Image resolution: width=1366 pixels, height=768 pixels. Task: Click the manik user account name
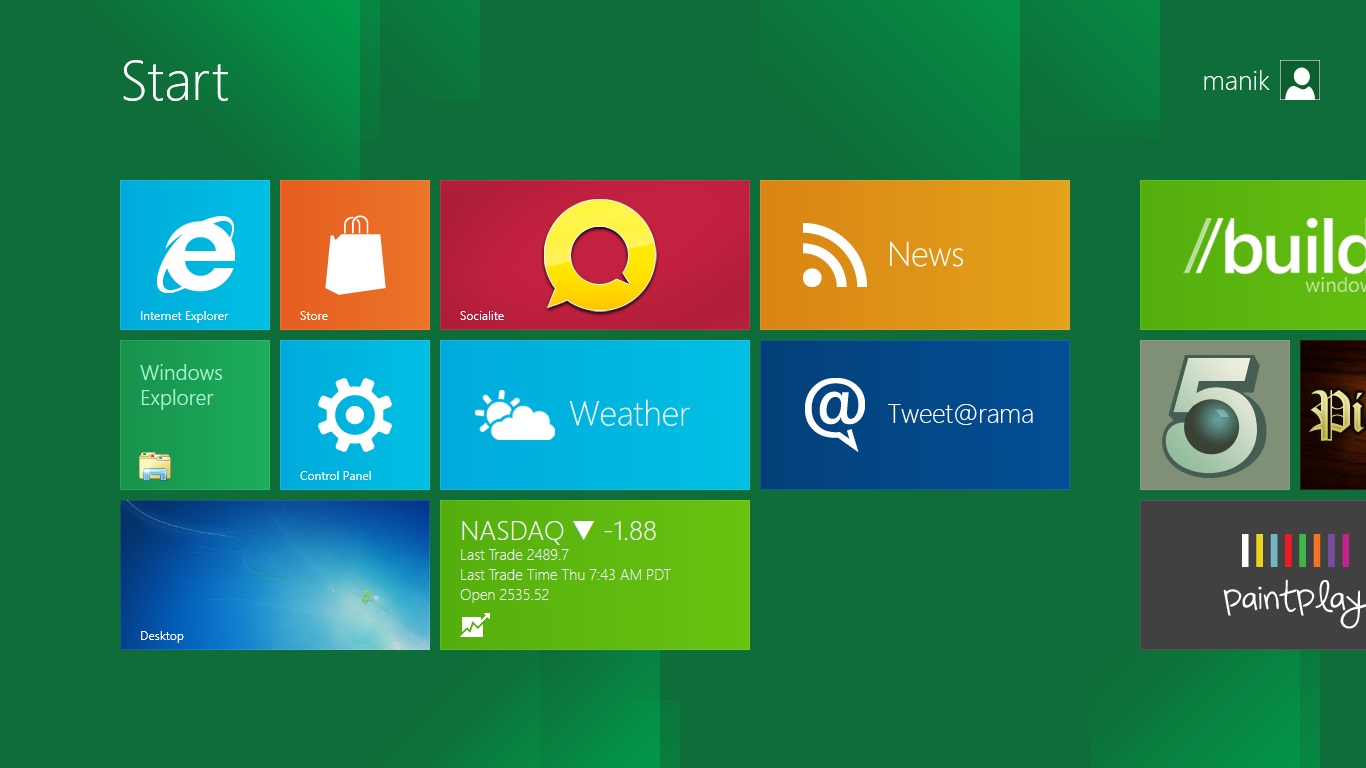tap(1235, 81)
